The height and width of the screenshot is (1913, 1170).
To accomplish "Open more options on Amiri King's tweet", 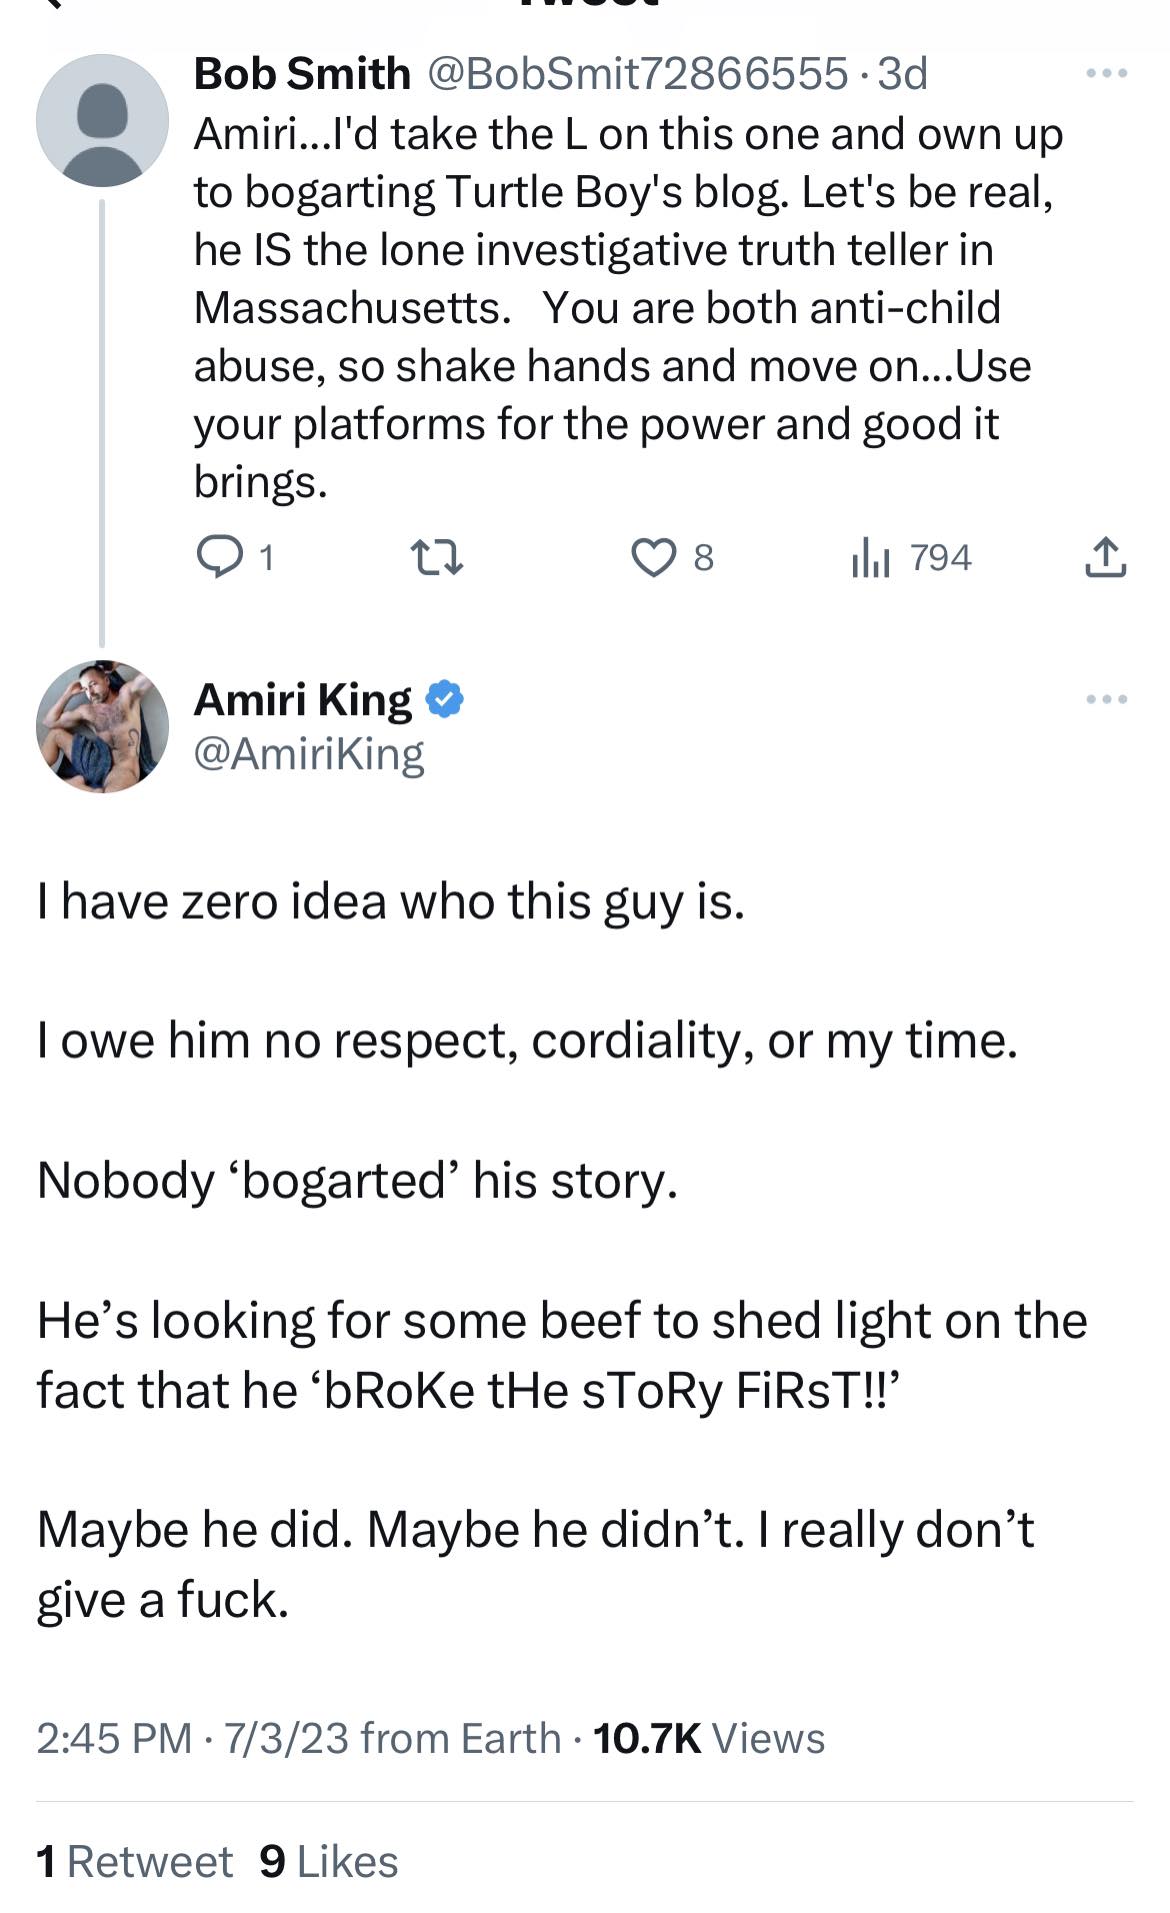I will click(x=1106, y=699).
